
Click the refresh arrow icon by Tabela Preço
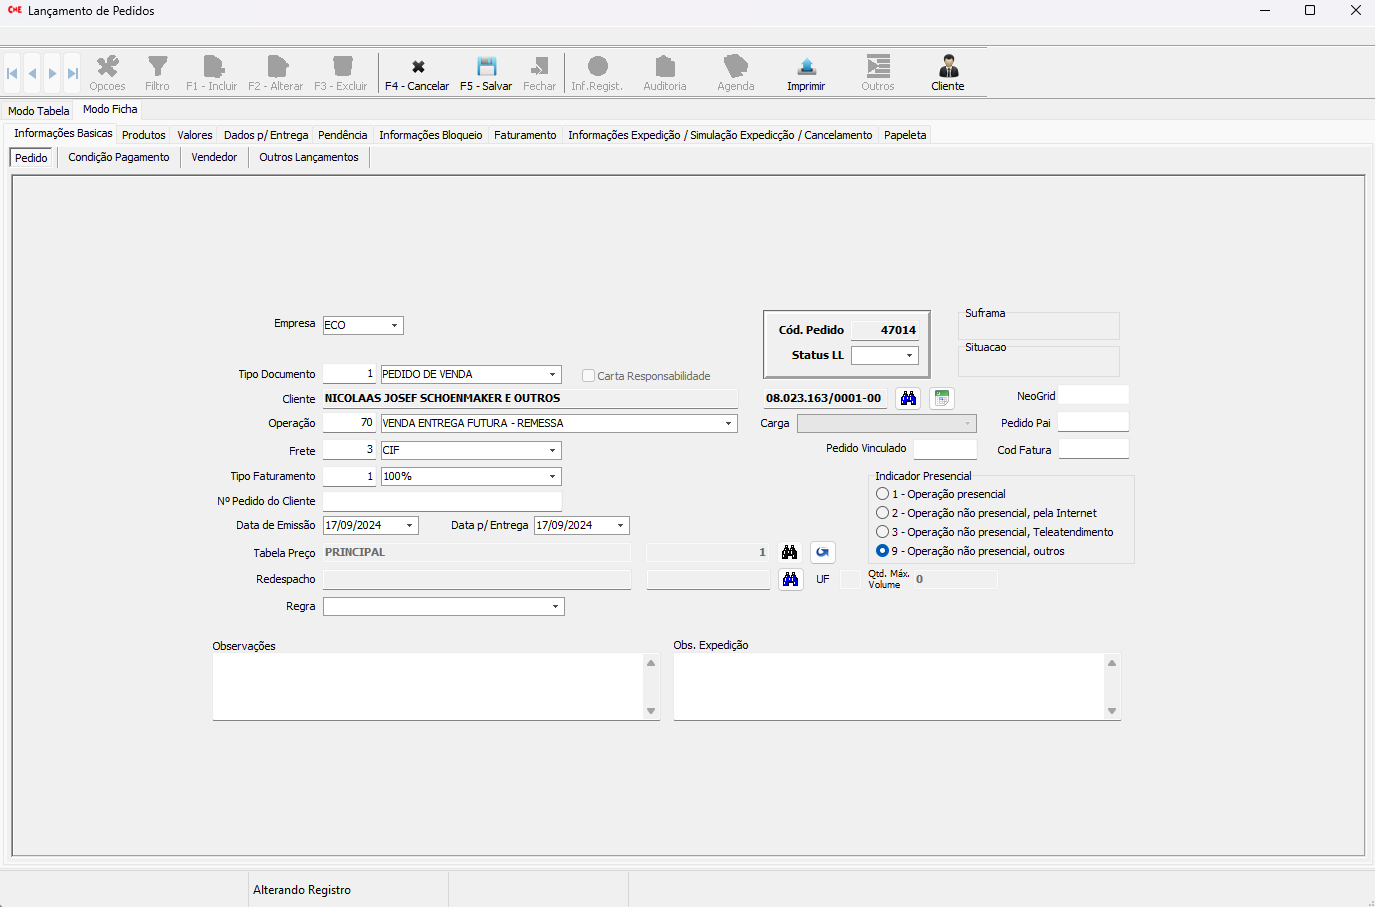822,553
